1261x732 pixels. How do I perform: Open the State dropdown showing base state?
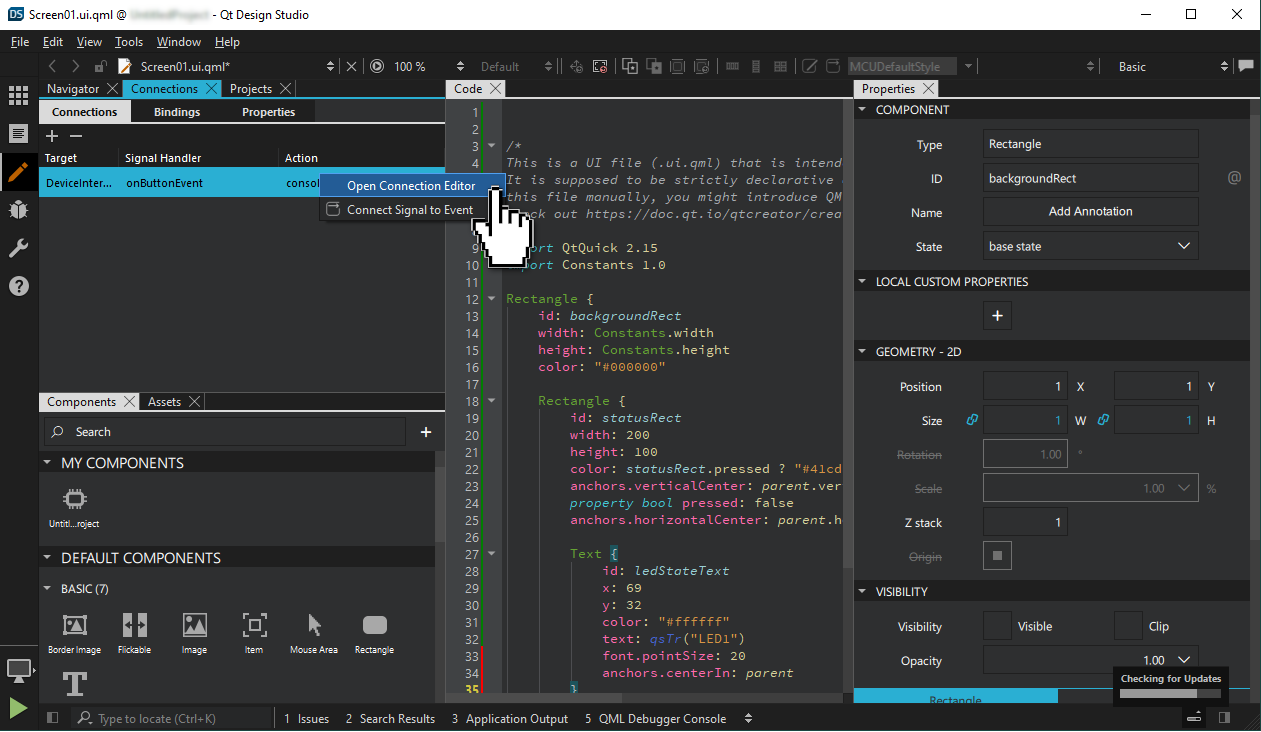point(1090,246)
